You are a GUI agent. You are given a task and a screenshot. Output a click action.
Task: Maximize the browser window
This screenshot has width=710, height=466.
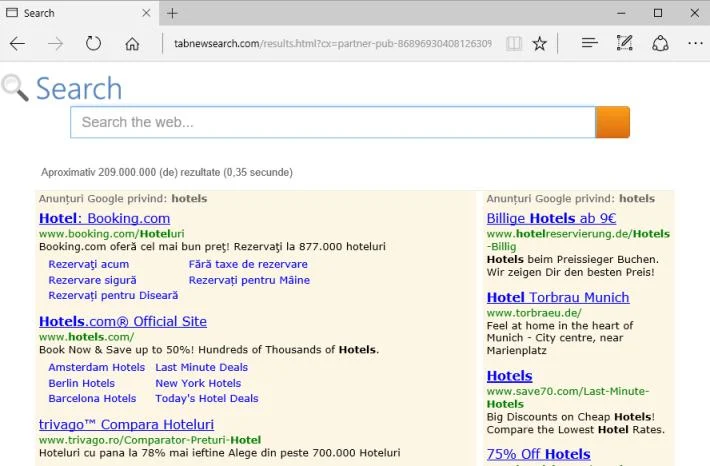coord(658,13)
